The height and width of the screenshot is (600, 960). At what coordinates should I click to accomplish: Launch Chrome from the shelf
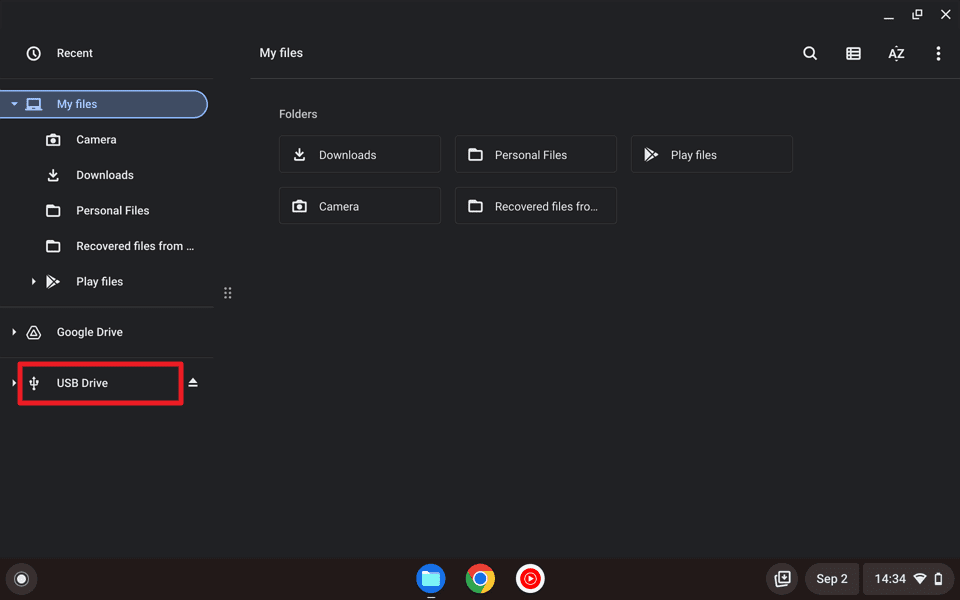pyautogui.click(x=480, y=578)
